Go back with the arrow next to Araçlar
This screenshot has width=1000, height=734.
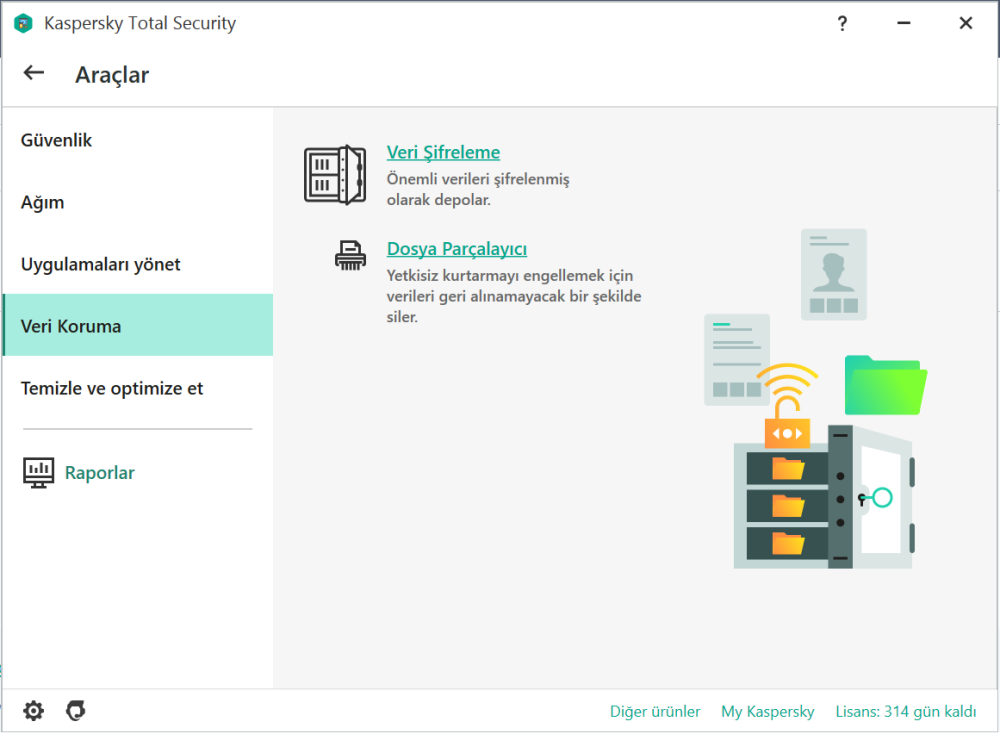[x=34, y=73]
